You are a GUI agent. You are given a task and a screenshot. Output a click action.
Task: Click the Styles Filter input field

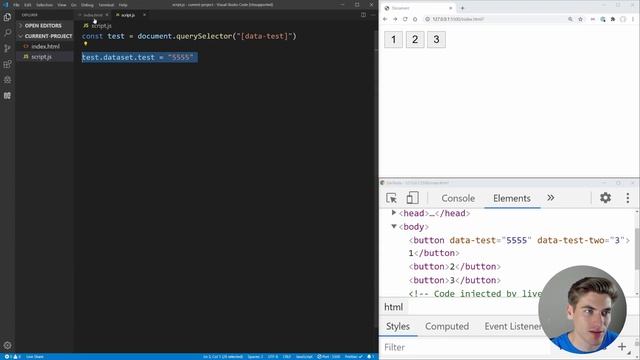pyautogui.click(x=465, y=347)
